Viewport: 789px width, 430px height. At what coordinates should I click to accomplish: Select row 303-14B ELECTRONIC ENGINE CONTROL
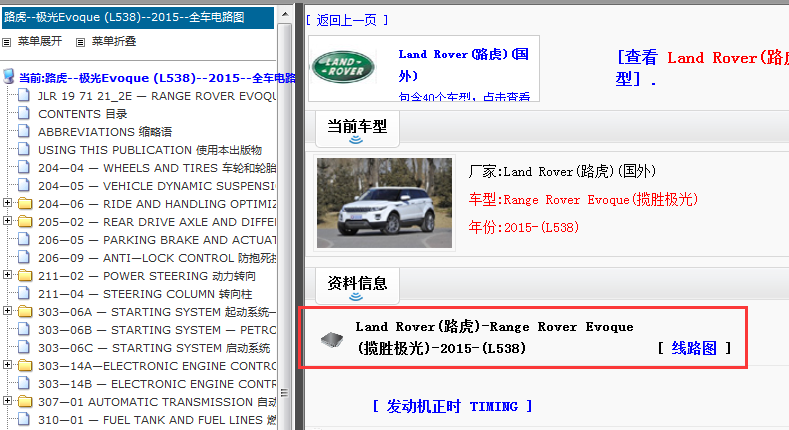tap(157, 384)
